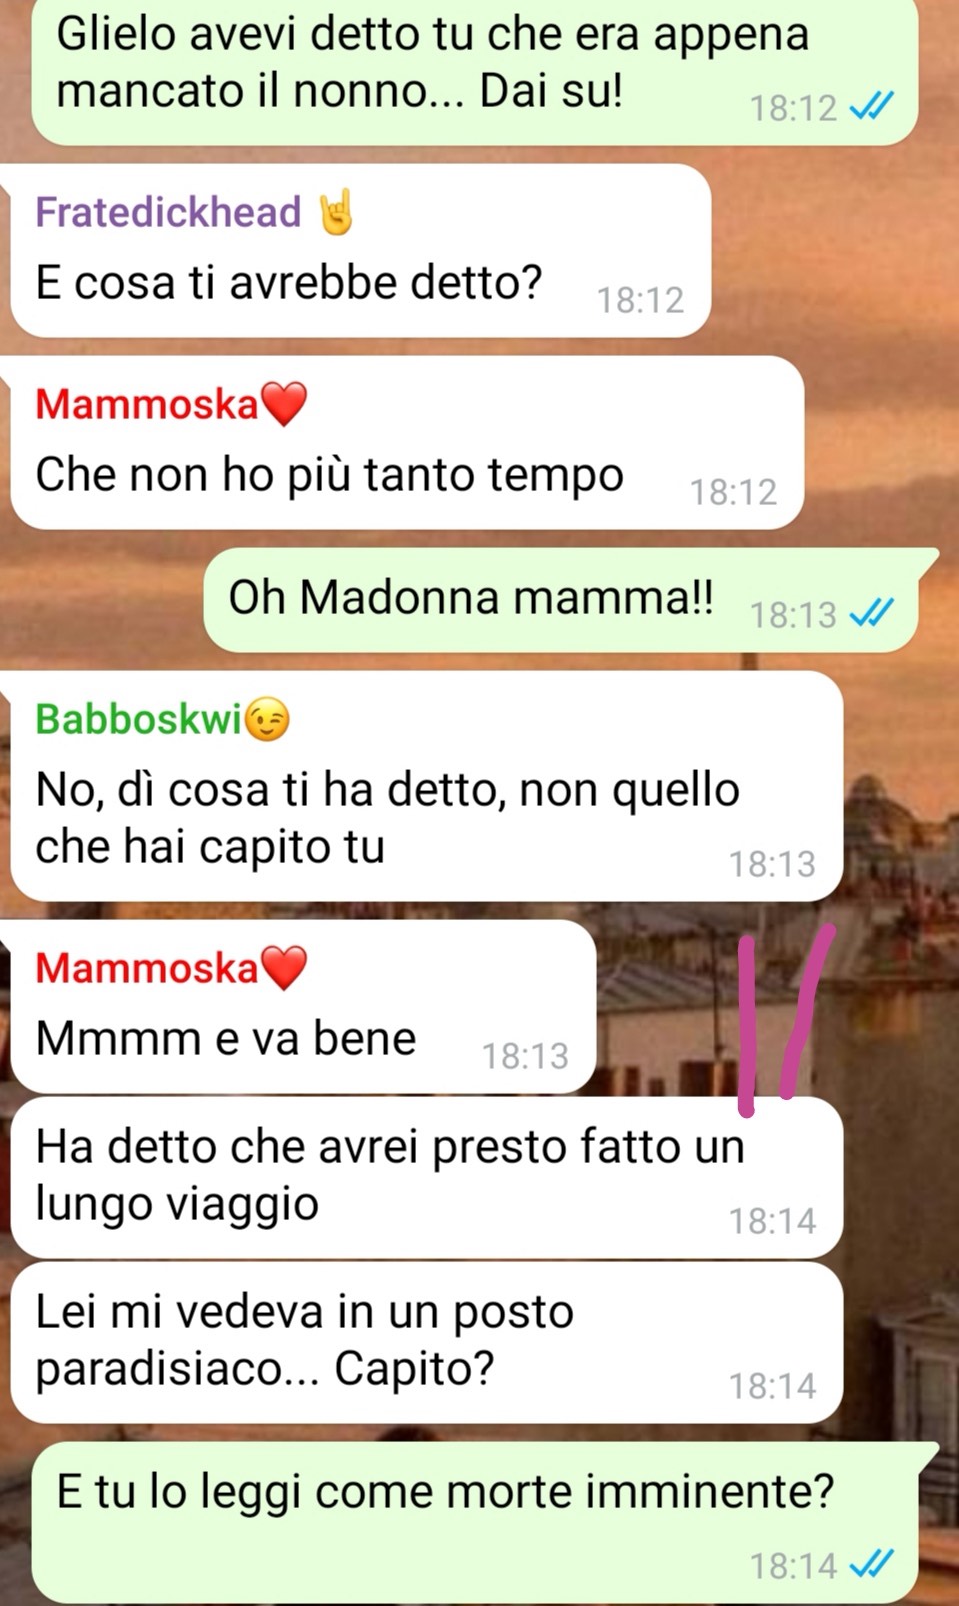Select the 'Mmmm e va bene' message
Viewport: 959px width, 1606px height.
coord(303,1007)
